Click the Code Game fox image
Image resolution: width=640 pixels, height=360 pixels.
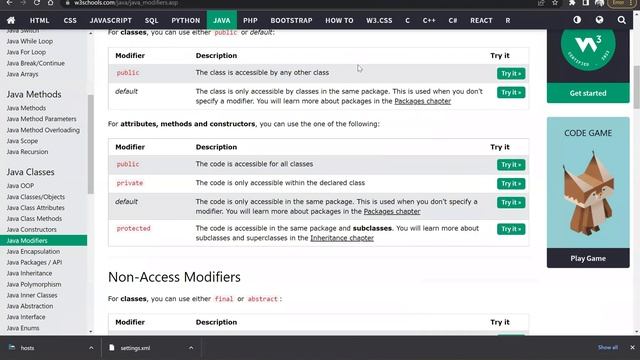[x=588, y=194]
